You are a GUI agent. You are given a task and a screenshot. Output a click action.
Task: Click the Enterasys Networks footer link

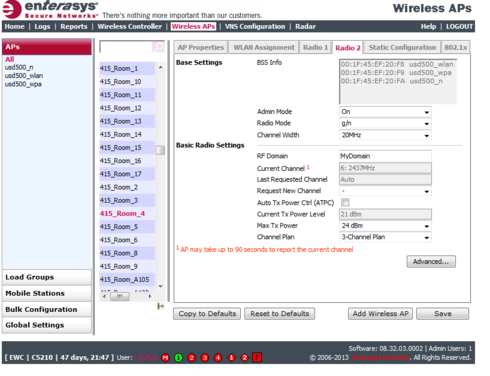(381, 358)
